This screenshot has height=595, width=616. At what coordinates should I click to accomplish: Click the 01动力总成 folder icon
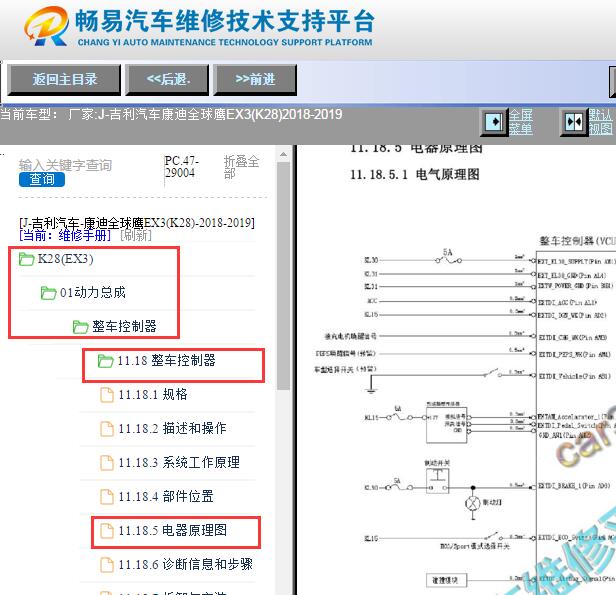coord(48,293)
